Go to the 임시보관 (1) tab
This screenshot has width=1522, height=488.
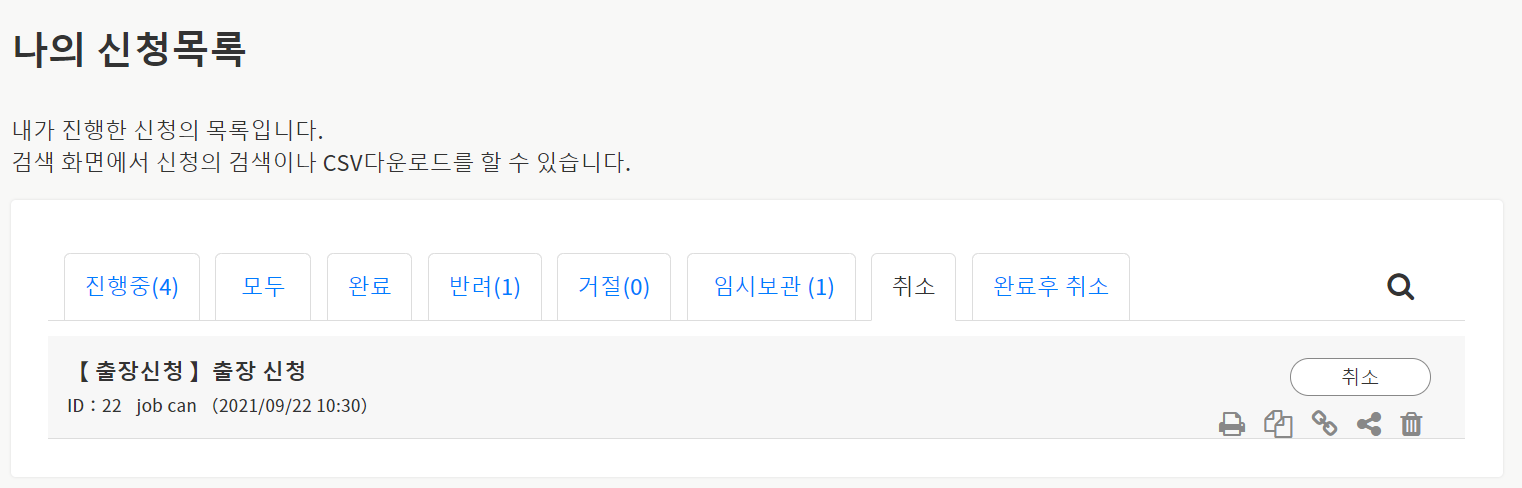(x=773, y=287)
